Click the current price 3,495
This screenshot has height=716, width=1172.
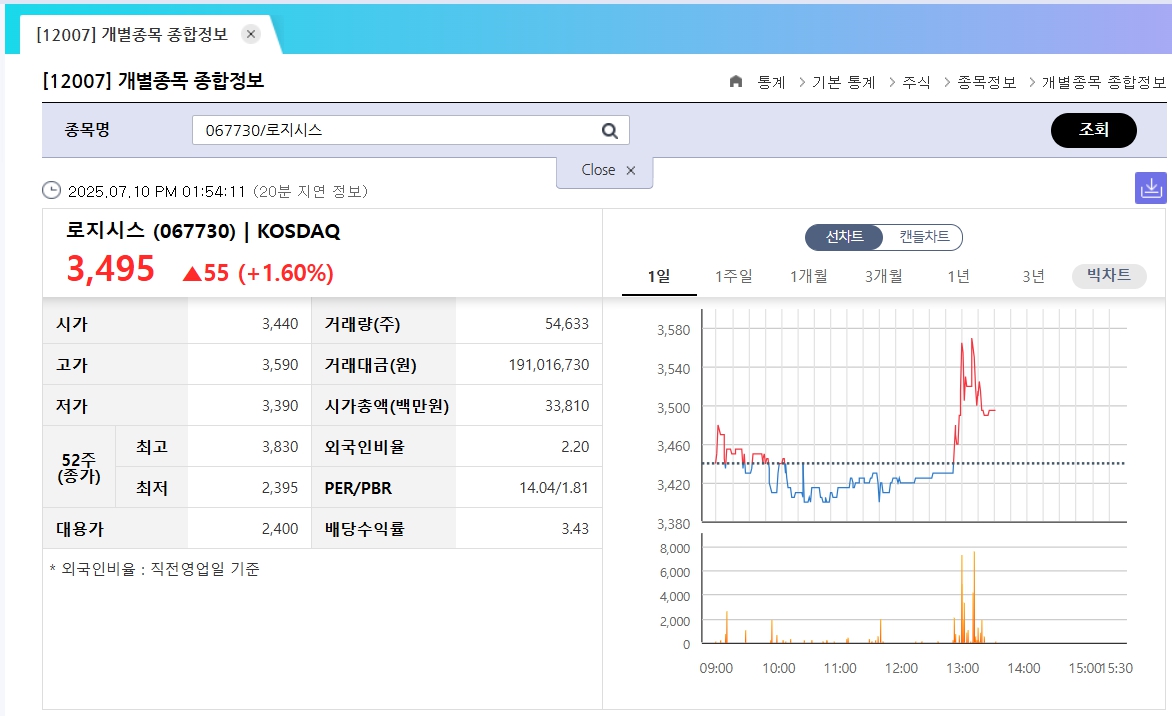[111, 269]
